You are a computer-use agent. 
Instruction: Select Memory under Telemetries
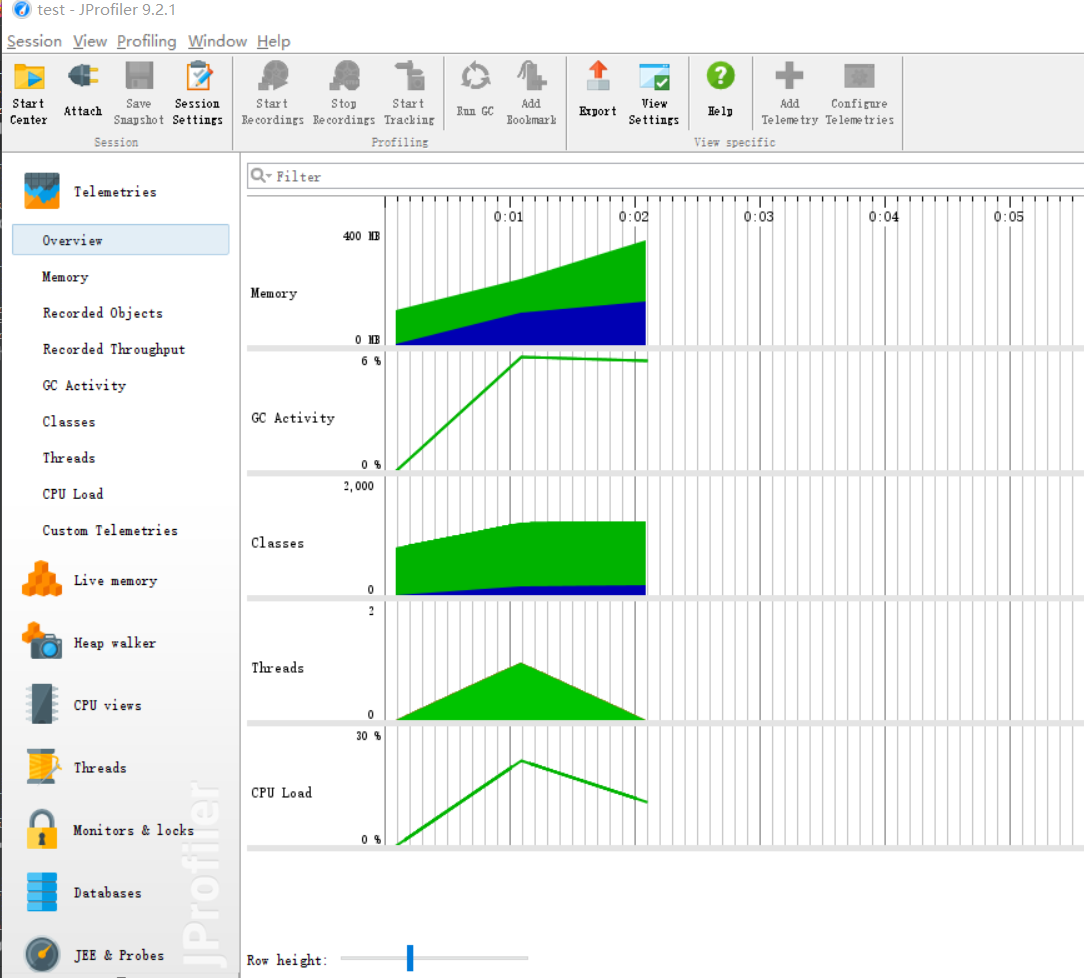65,276
